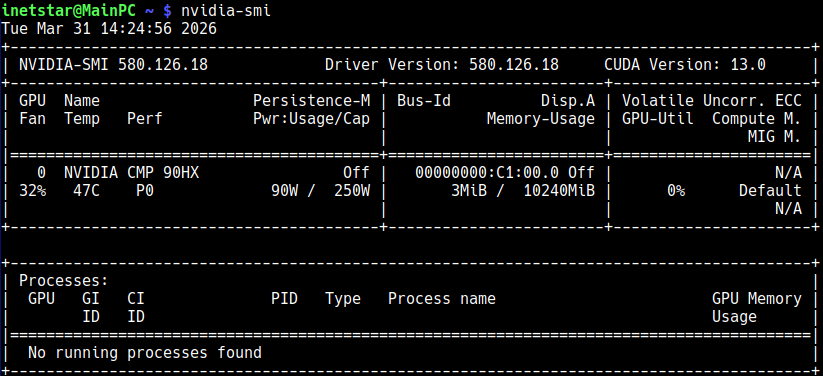
Task: Click the Bus-Id column header
Action: [x=424, y=101]
